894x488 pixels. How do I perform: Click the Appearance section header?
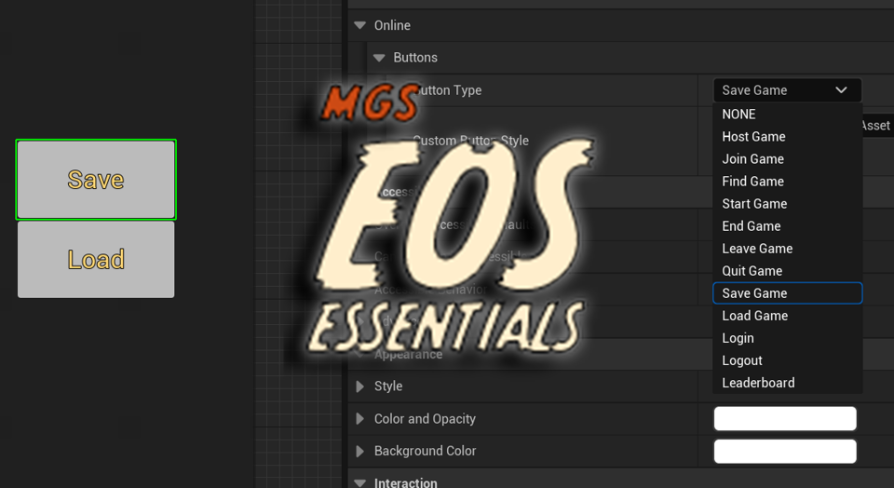coord(408,355)
